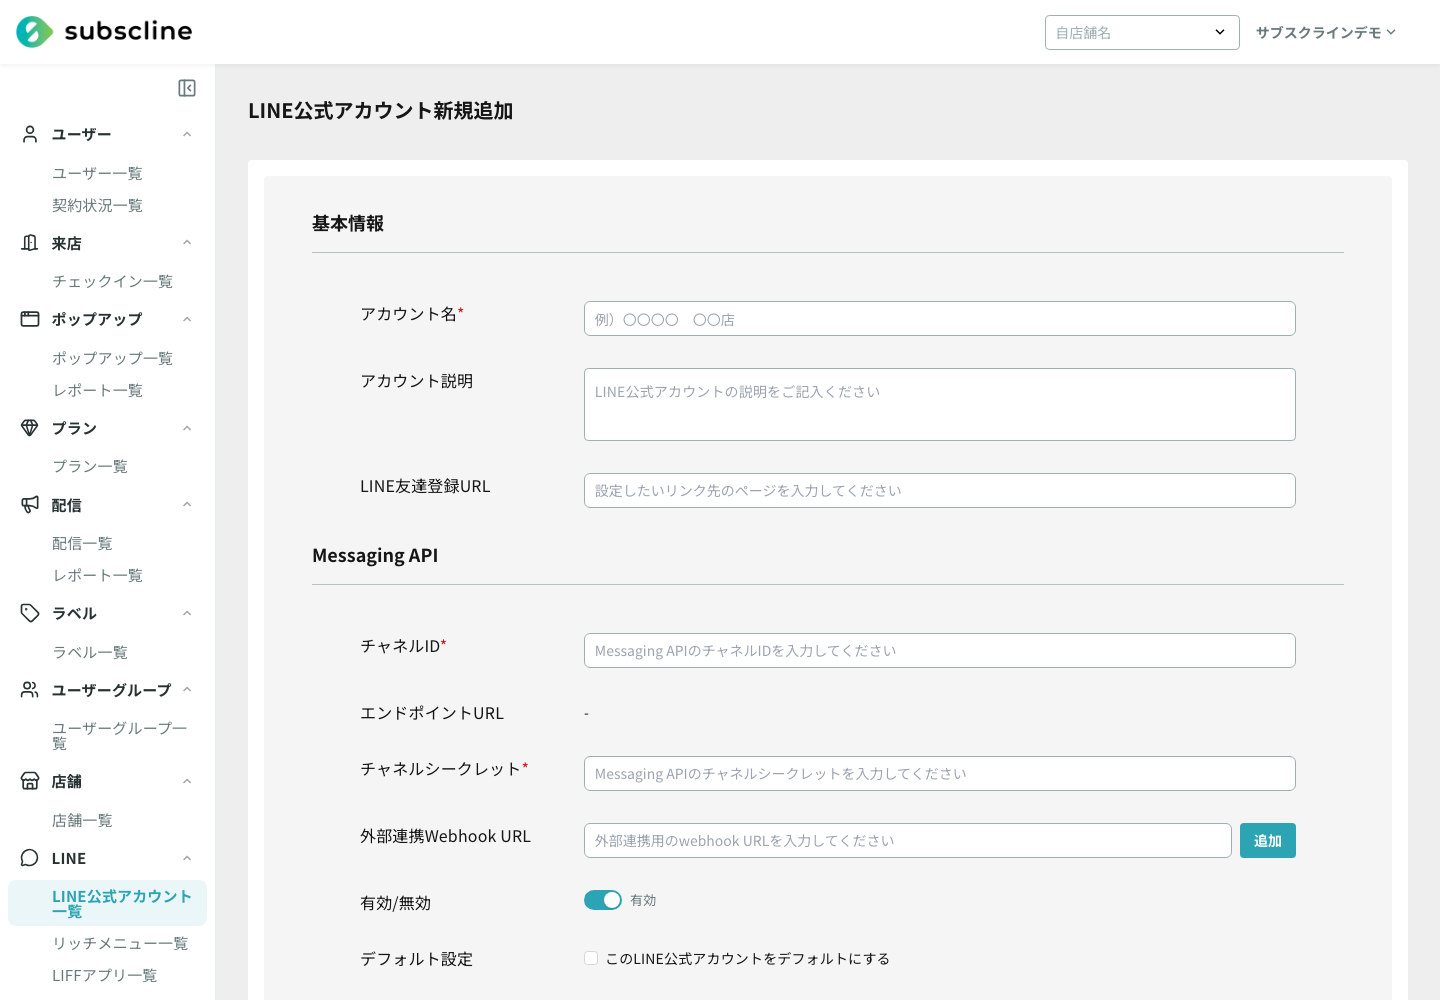Screen dimensions: 1440x1000
Task: Open リッチメニュー一覧 in sidebar
Action: 120,943
